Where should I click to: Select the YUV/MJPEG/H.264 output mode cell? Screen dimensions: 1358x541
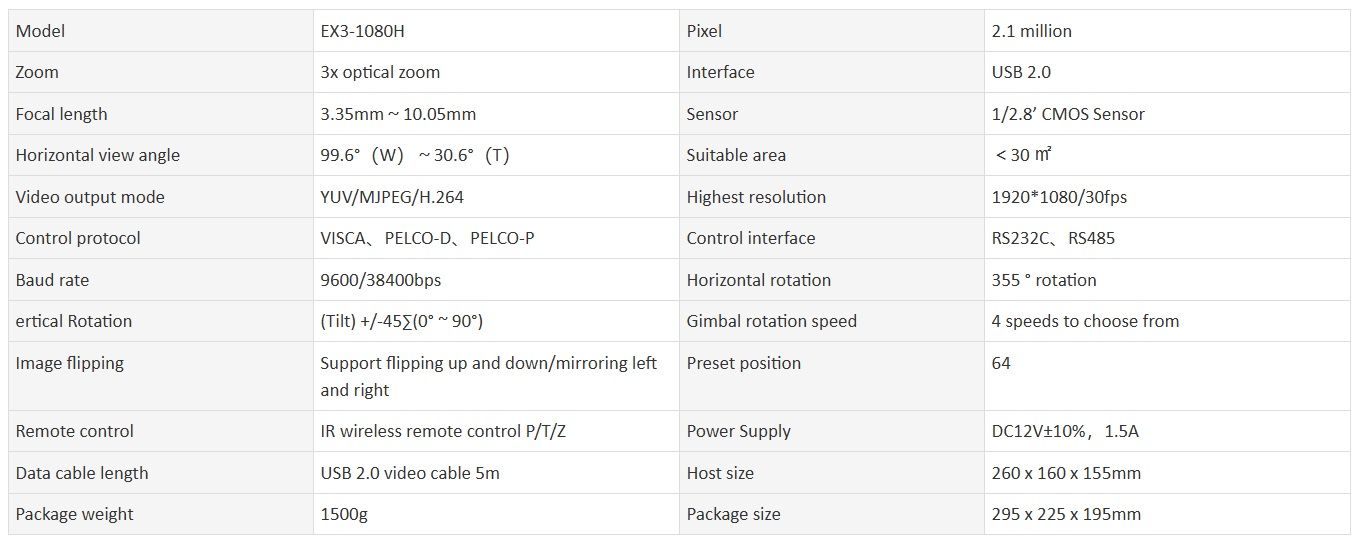click(x=392, y=197)
